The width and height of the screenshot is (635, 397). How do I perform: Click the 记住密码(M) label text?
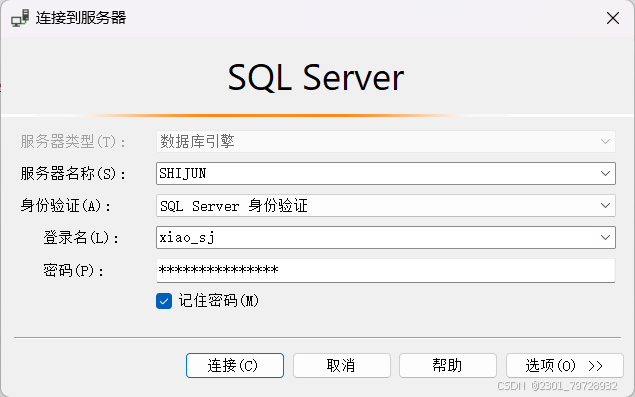tap(219, 301)
